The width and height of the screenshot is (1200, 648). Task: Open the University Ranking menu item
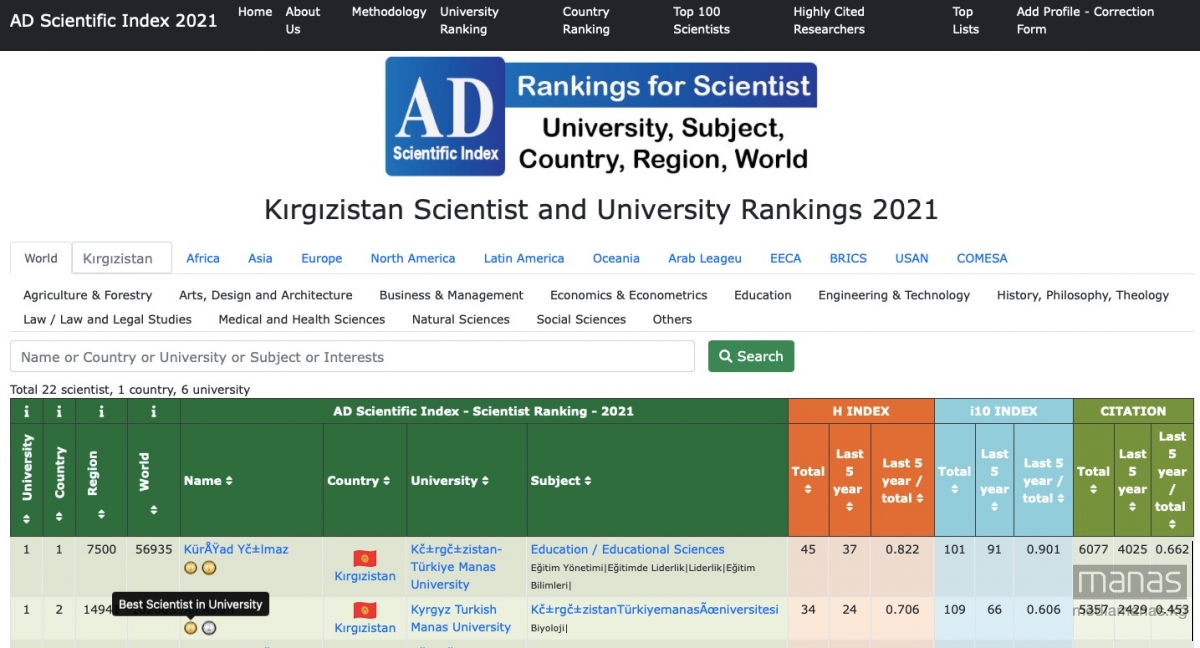pyautogui.click(x=469, y=20)
